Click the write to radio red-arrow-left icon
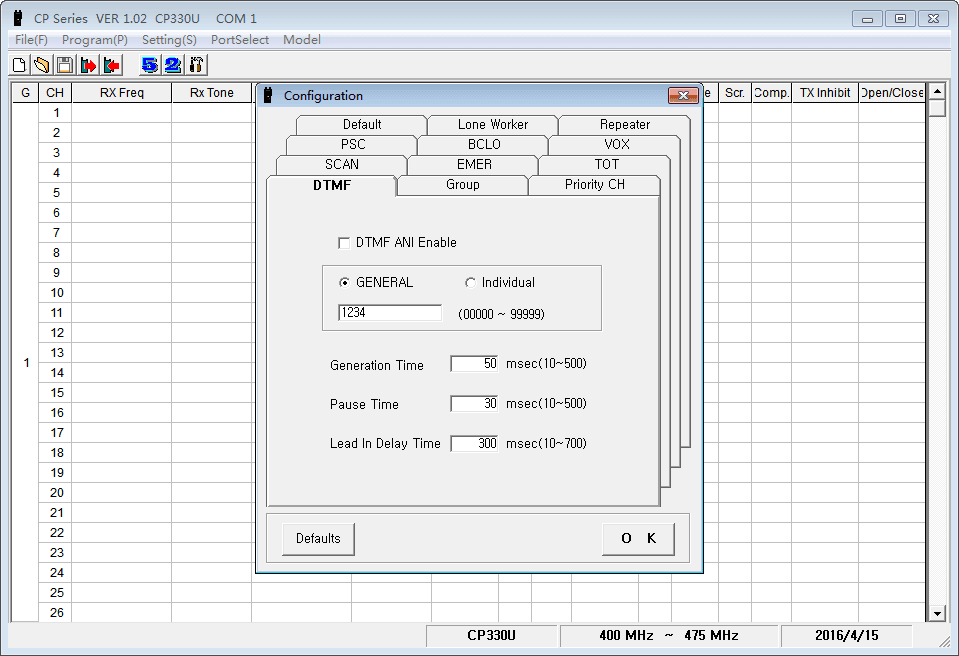 pyautogui.click(x=111, y=65)
